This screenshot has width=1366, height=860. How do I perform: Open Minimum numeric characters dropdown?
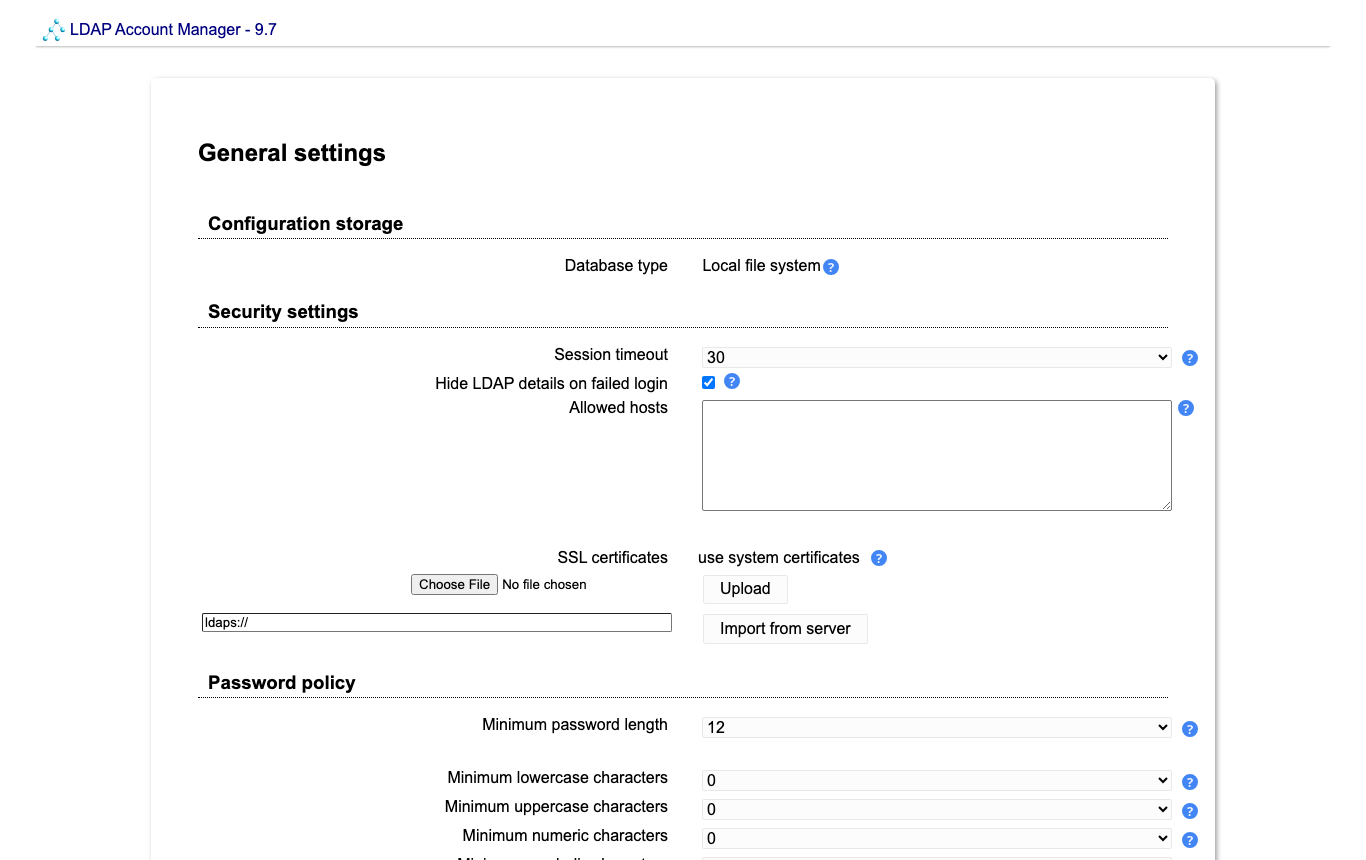coord(937,838)
